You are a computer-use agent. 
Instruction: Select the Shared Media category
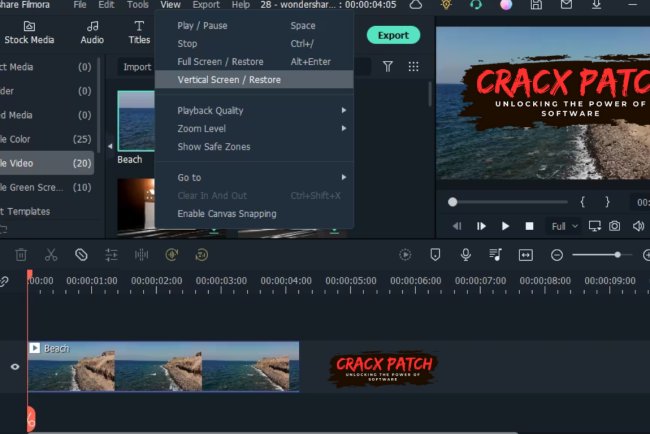pos(46,115)
